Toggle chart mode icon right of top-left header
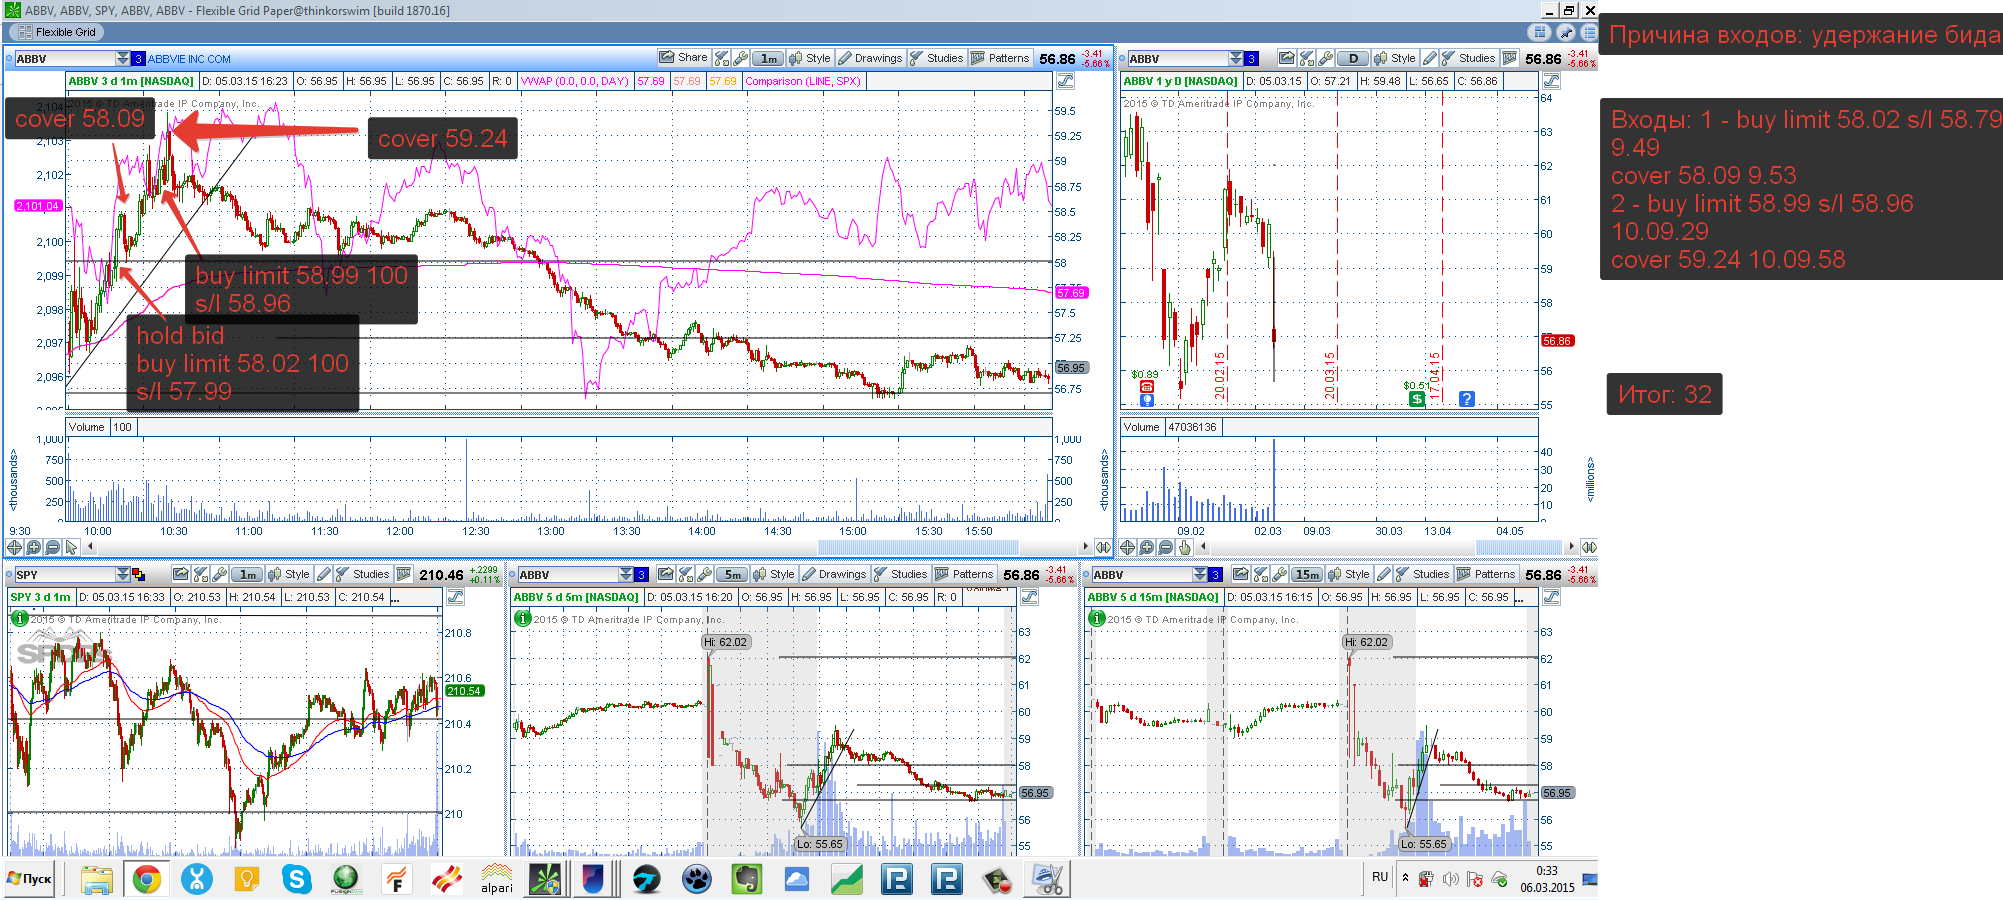 (1066, 81)
